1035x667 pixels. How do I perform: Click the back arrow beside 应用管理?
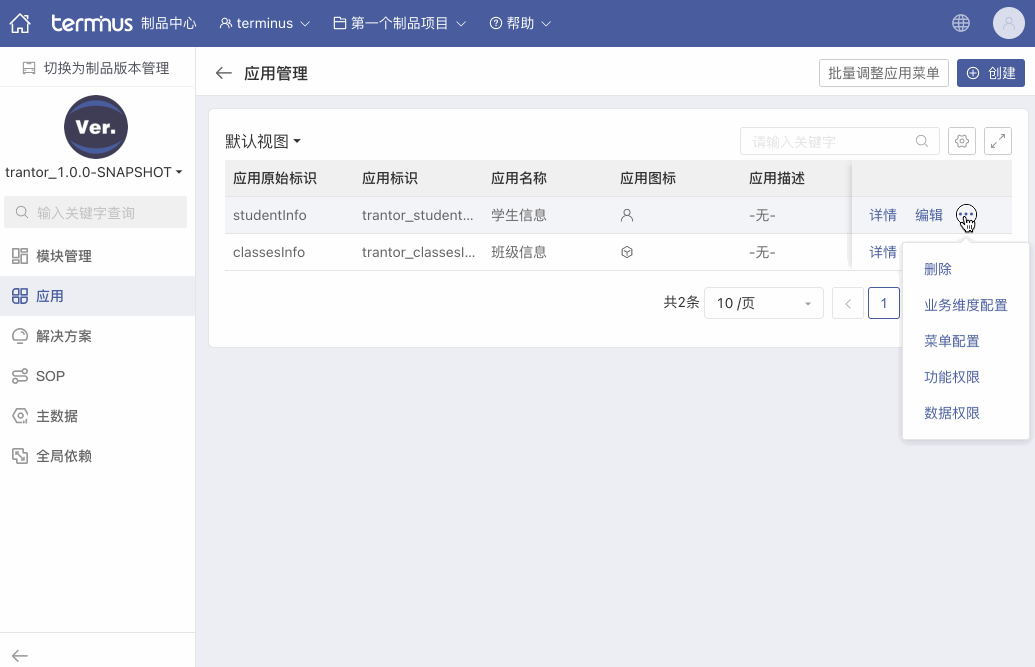pyautogui.click(x=224, y=73)
